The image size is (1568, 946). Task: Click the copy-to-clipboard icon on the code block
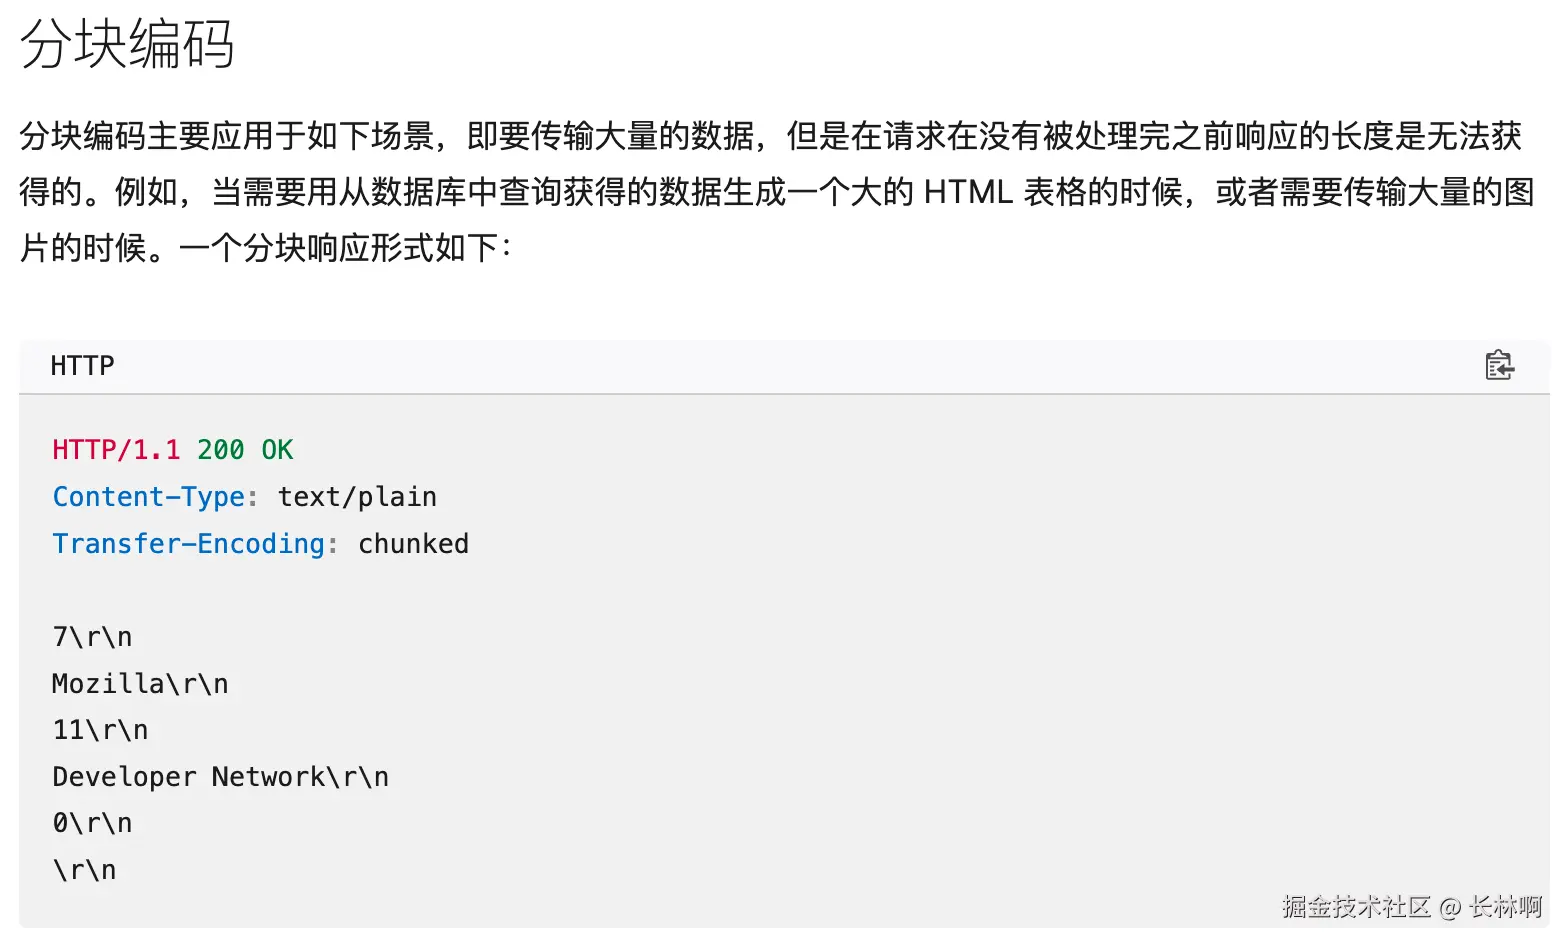coord(1499,366)
